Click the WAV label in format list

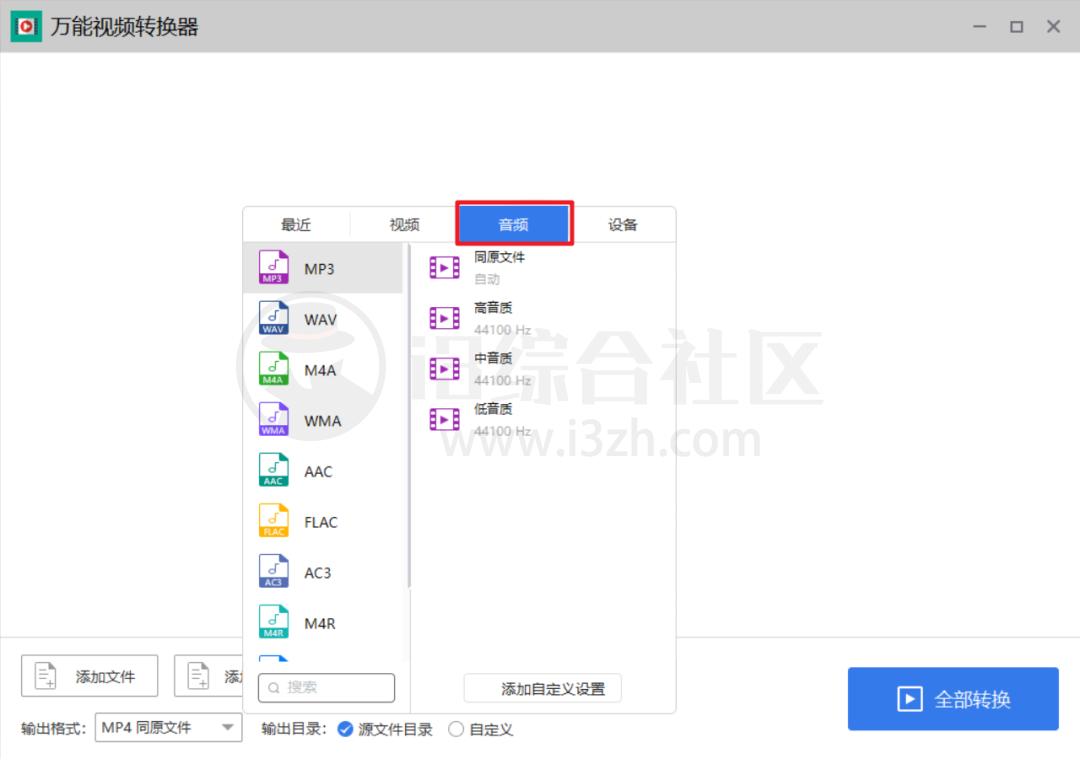click(320, 320)
